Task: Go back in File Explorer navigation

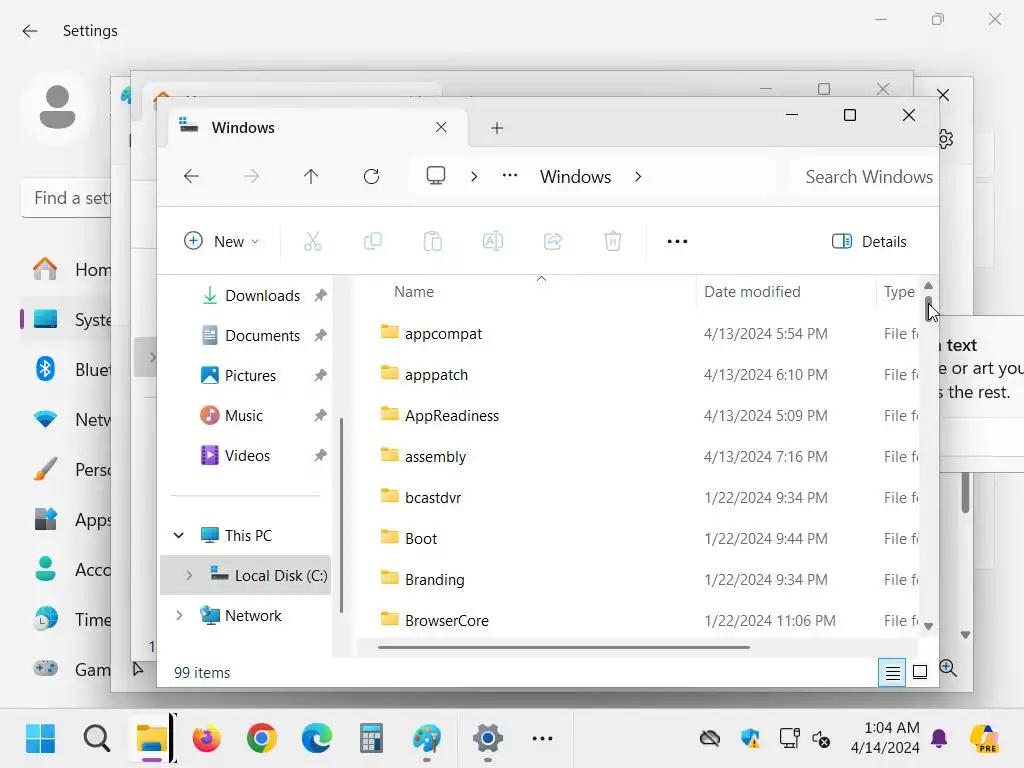Action: (x=191, y=176)
